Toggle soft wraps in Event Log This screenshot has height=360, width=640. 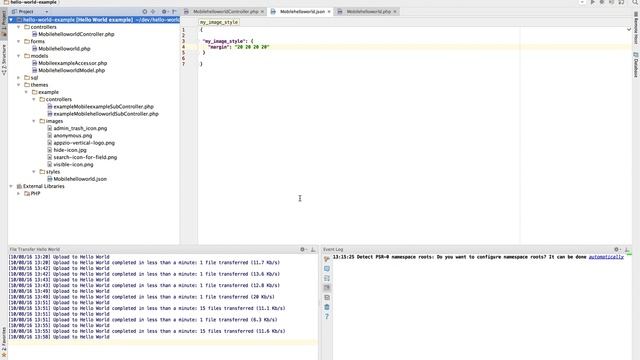point(327,278)
